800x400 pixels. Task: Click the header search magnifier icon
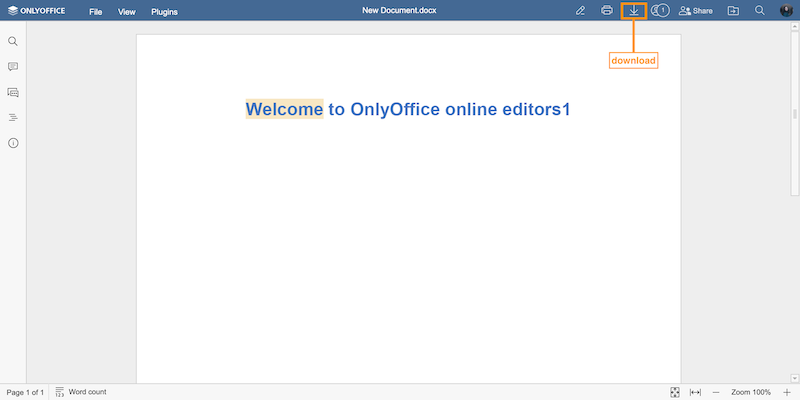tap(760, 11)
